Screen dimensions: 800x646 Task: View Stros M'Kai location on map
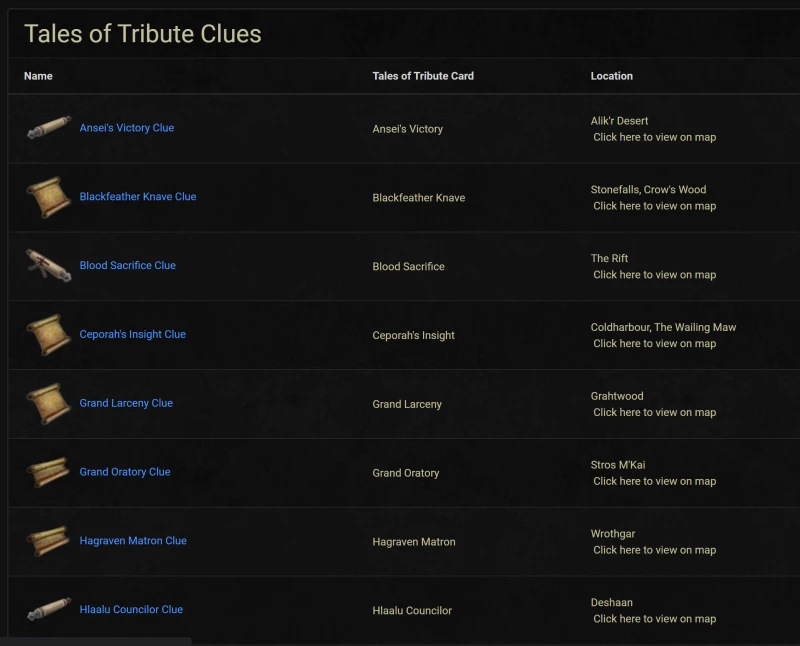pyautogui.click(x=655, y=481)
